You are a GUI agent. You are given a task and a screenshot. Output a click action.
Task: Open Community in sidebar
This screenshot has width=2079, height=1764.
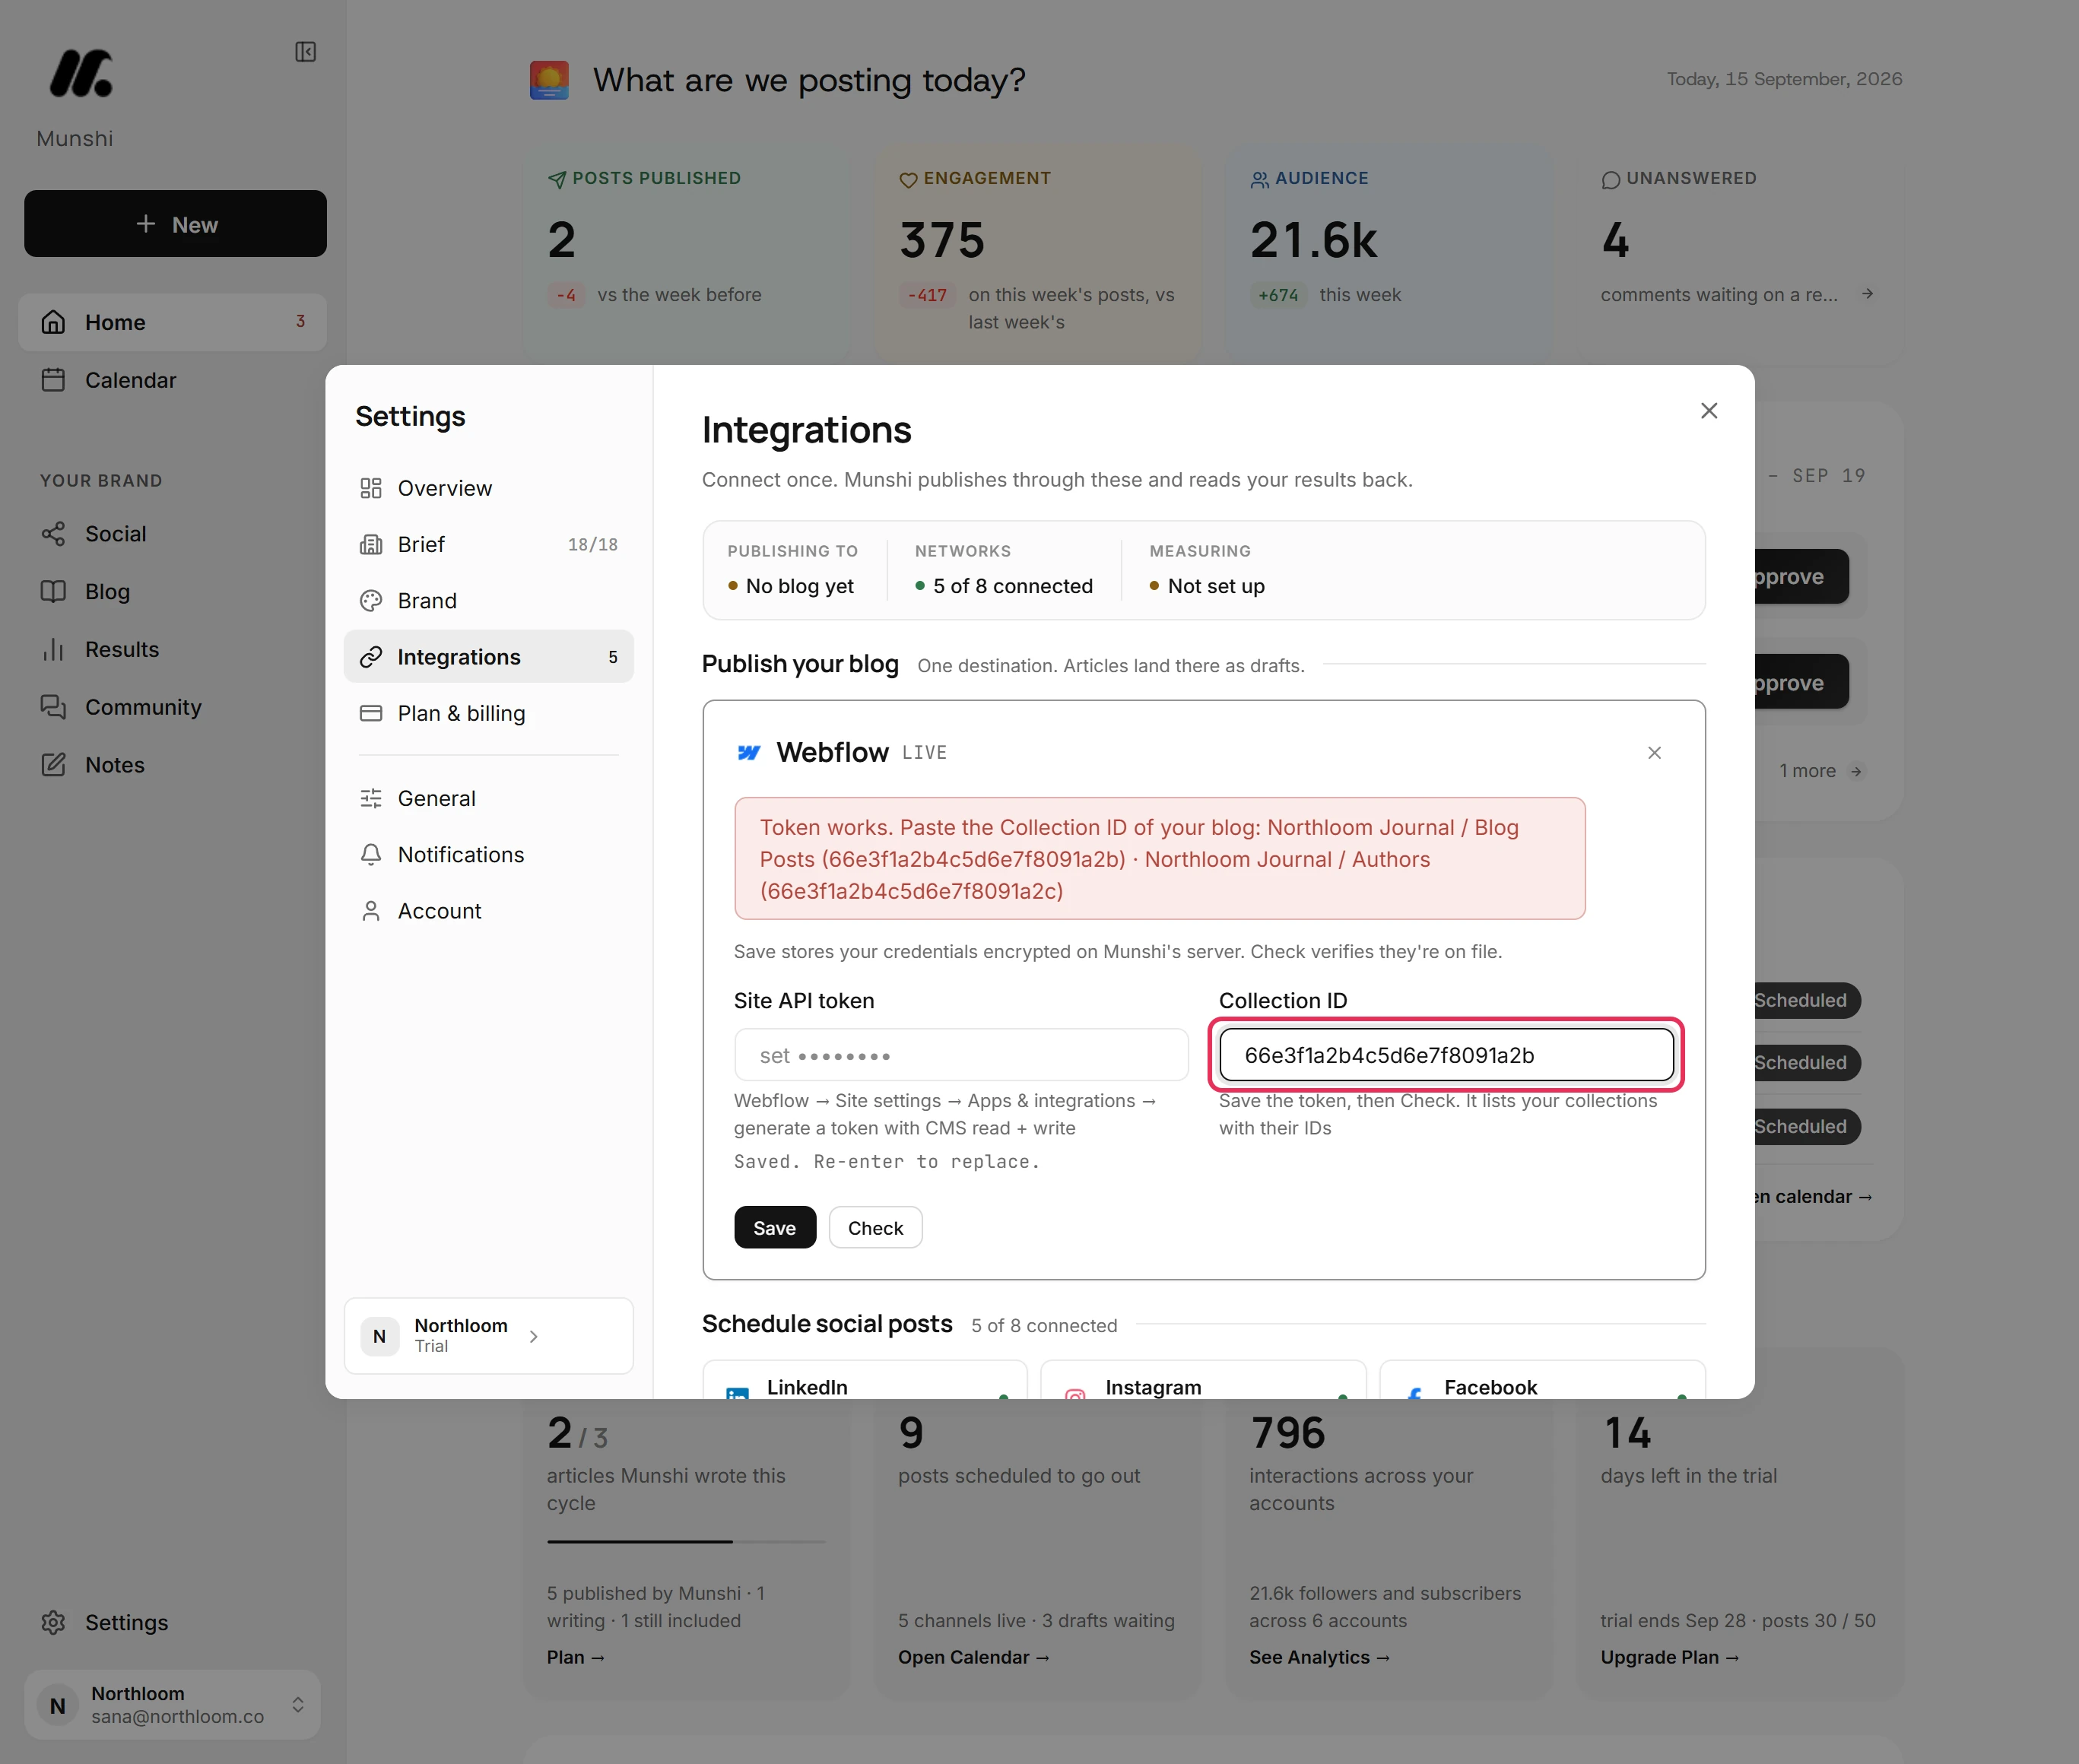coord(172,707)
